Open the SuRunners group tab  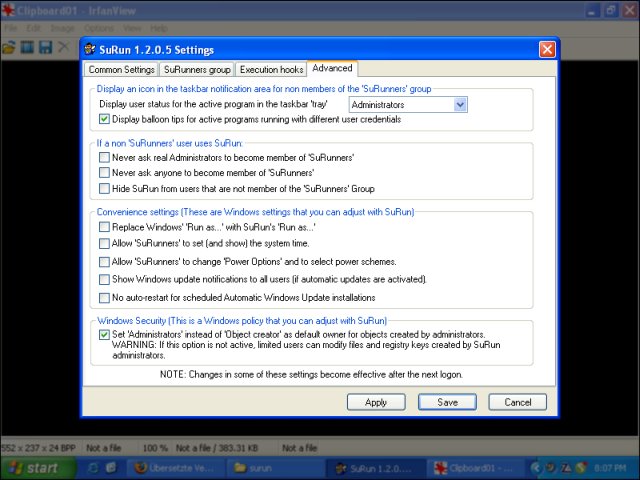click(197, 70)
